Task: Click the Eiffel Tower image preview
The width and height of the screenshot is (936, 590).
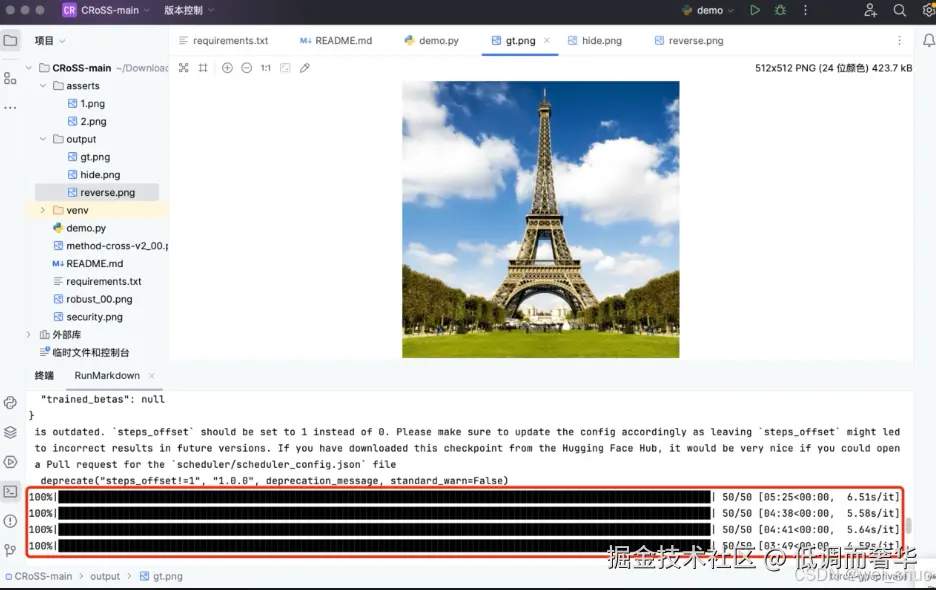Action: [540, 219]
